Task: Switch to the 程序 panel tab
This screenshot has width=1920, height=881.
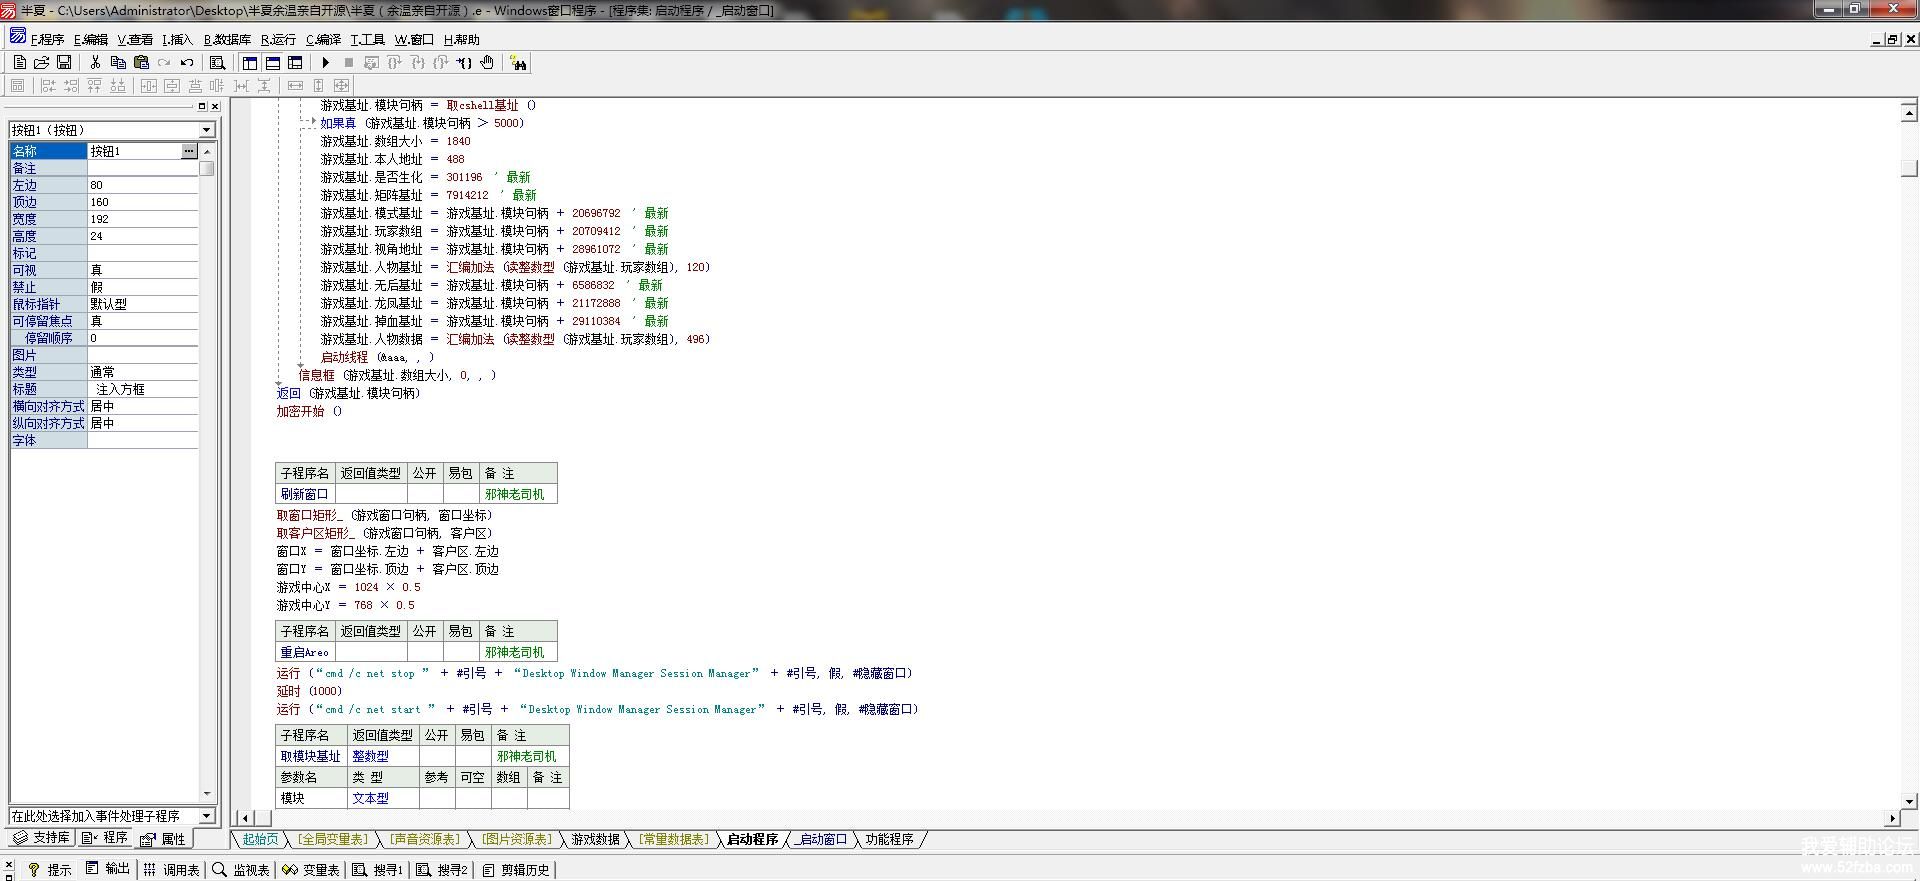Action: click(x=105, y=838)
